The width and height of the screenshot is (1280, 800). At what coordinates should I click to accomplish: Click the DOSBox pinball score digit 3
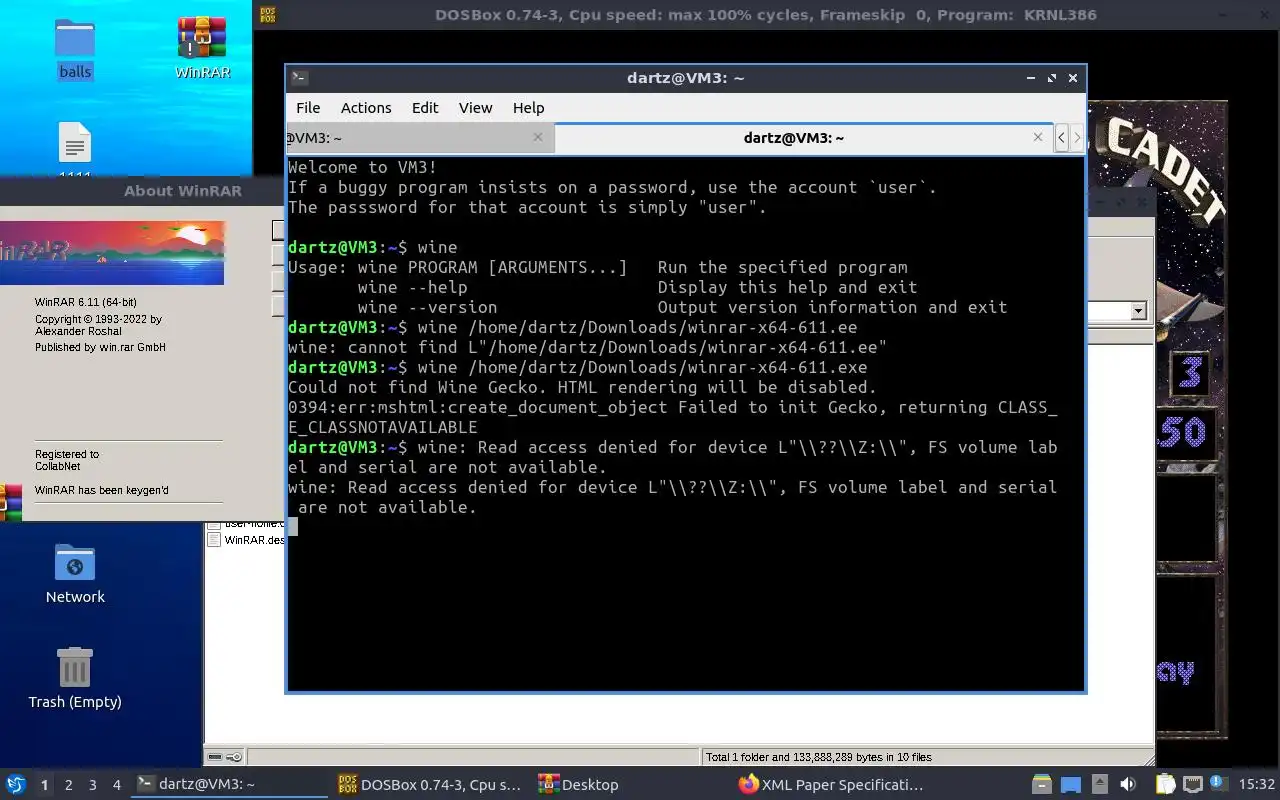(1190, 373)
